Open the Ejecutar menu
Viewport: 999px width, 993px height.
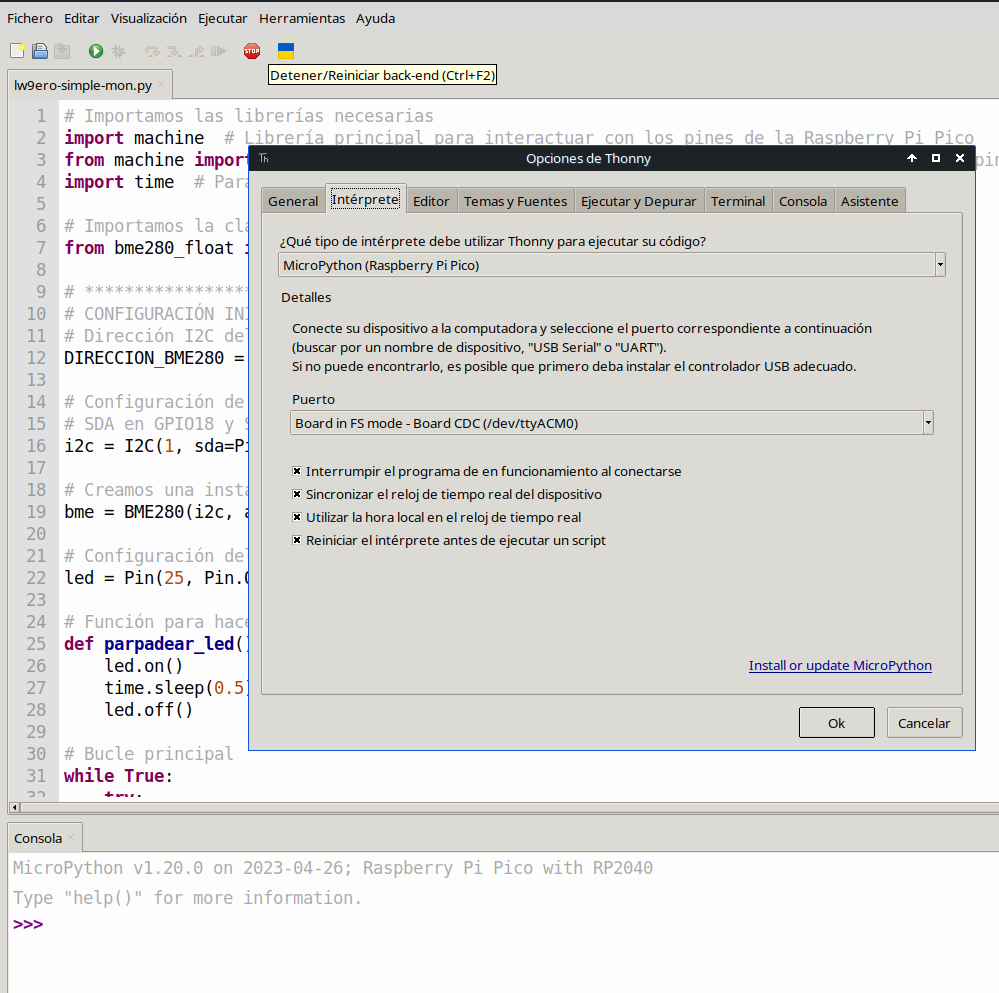click(x=222, y=18)
